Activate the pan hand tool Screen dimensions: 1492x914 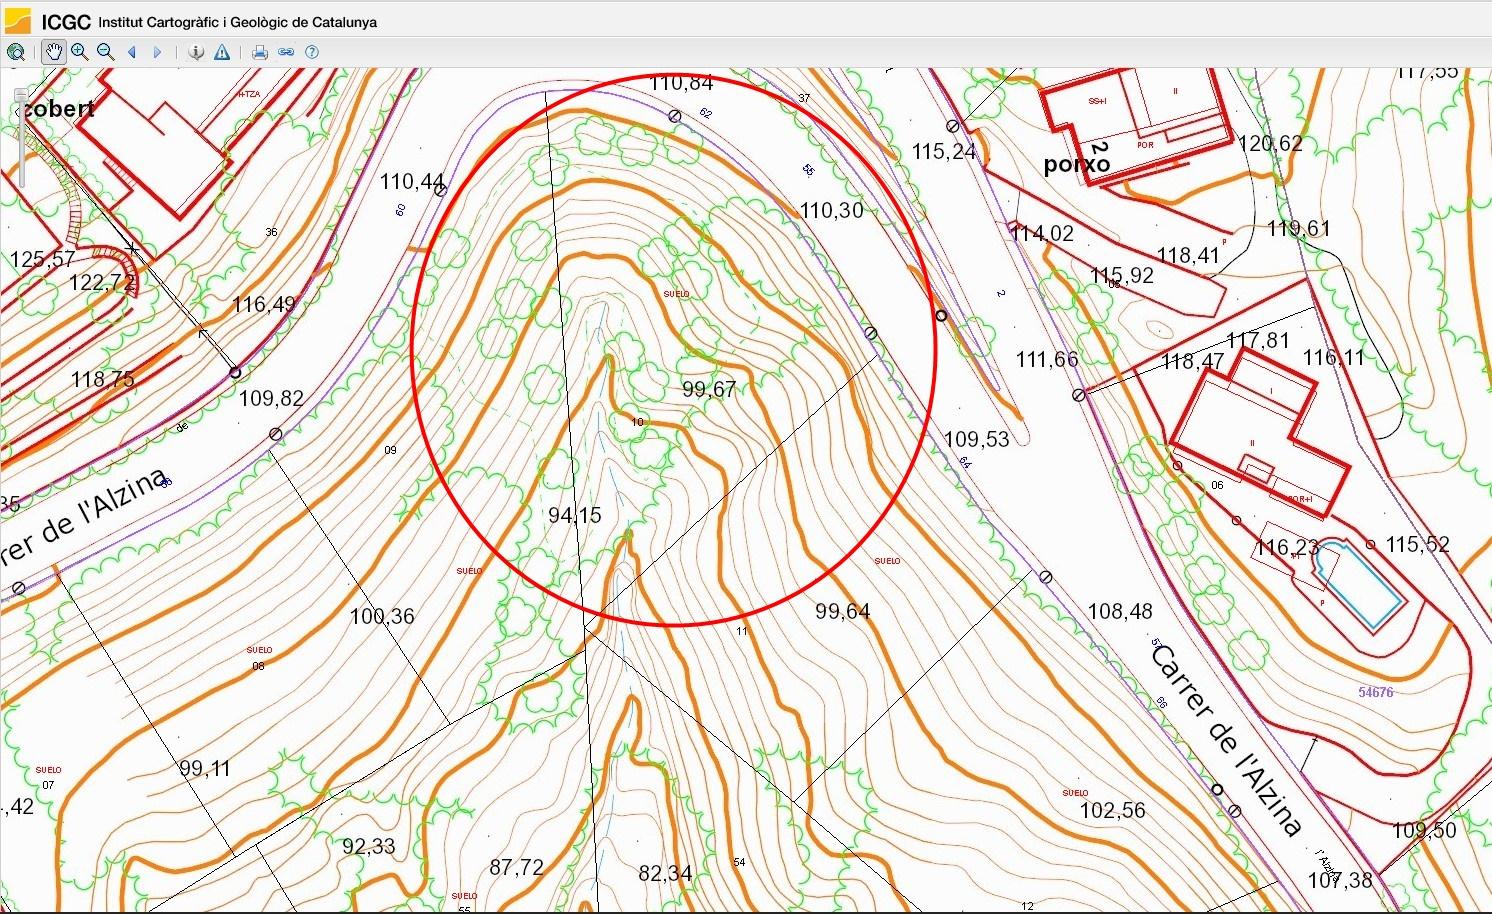pyautogui.click(x=53, y=52)
